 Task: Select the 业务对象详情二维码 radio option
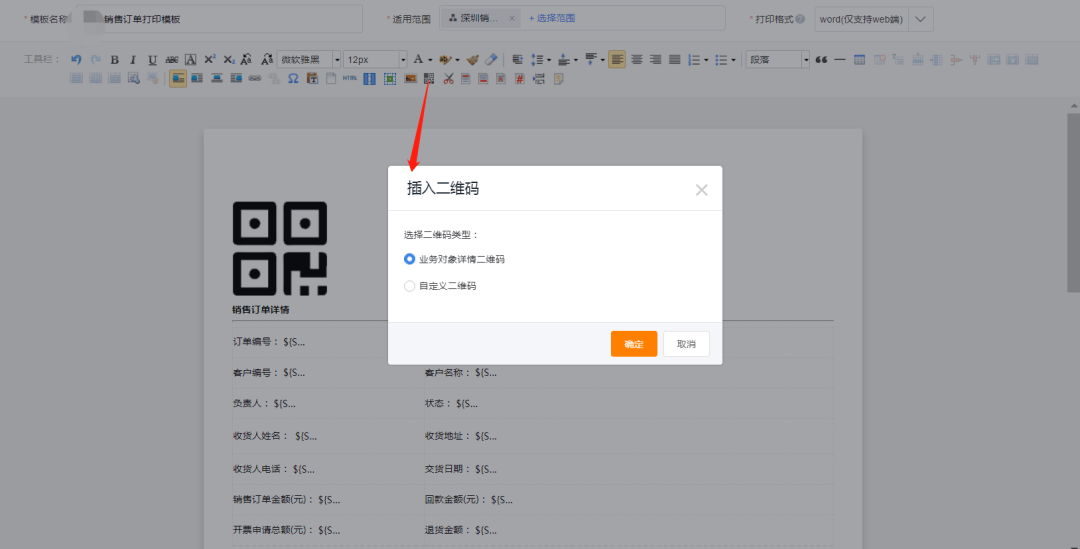point(409,259)
